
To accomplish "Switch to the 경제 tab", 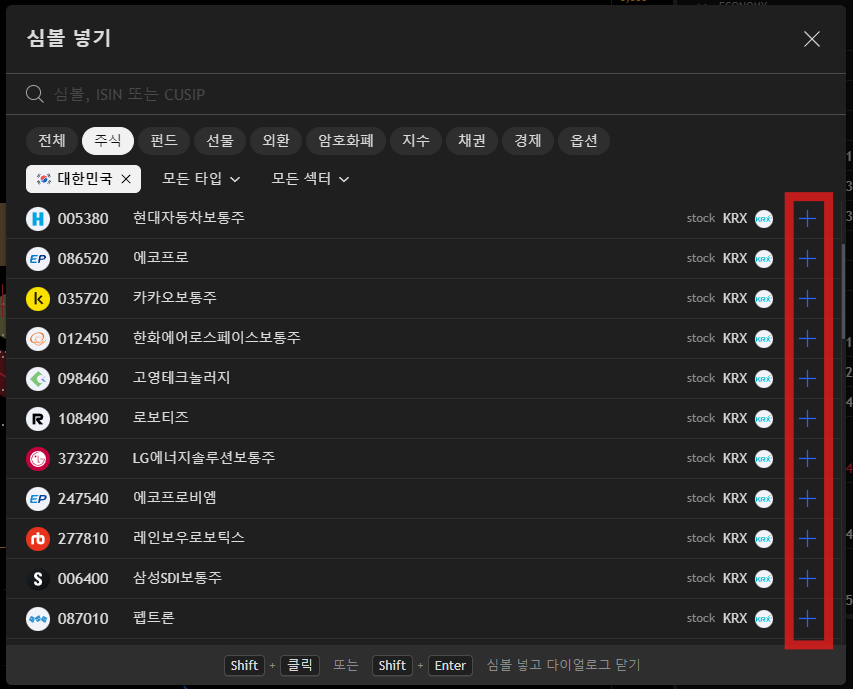I will click(528, 141).
